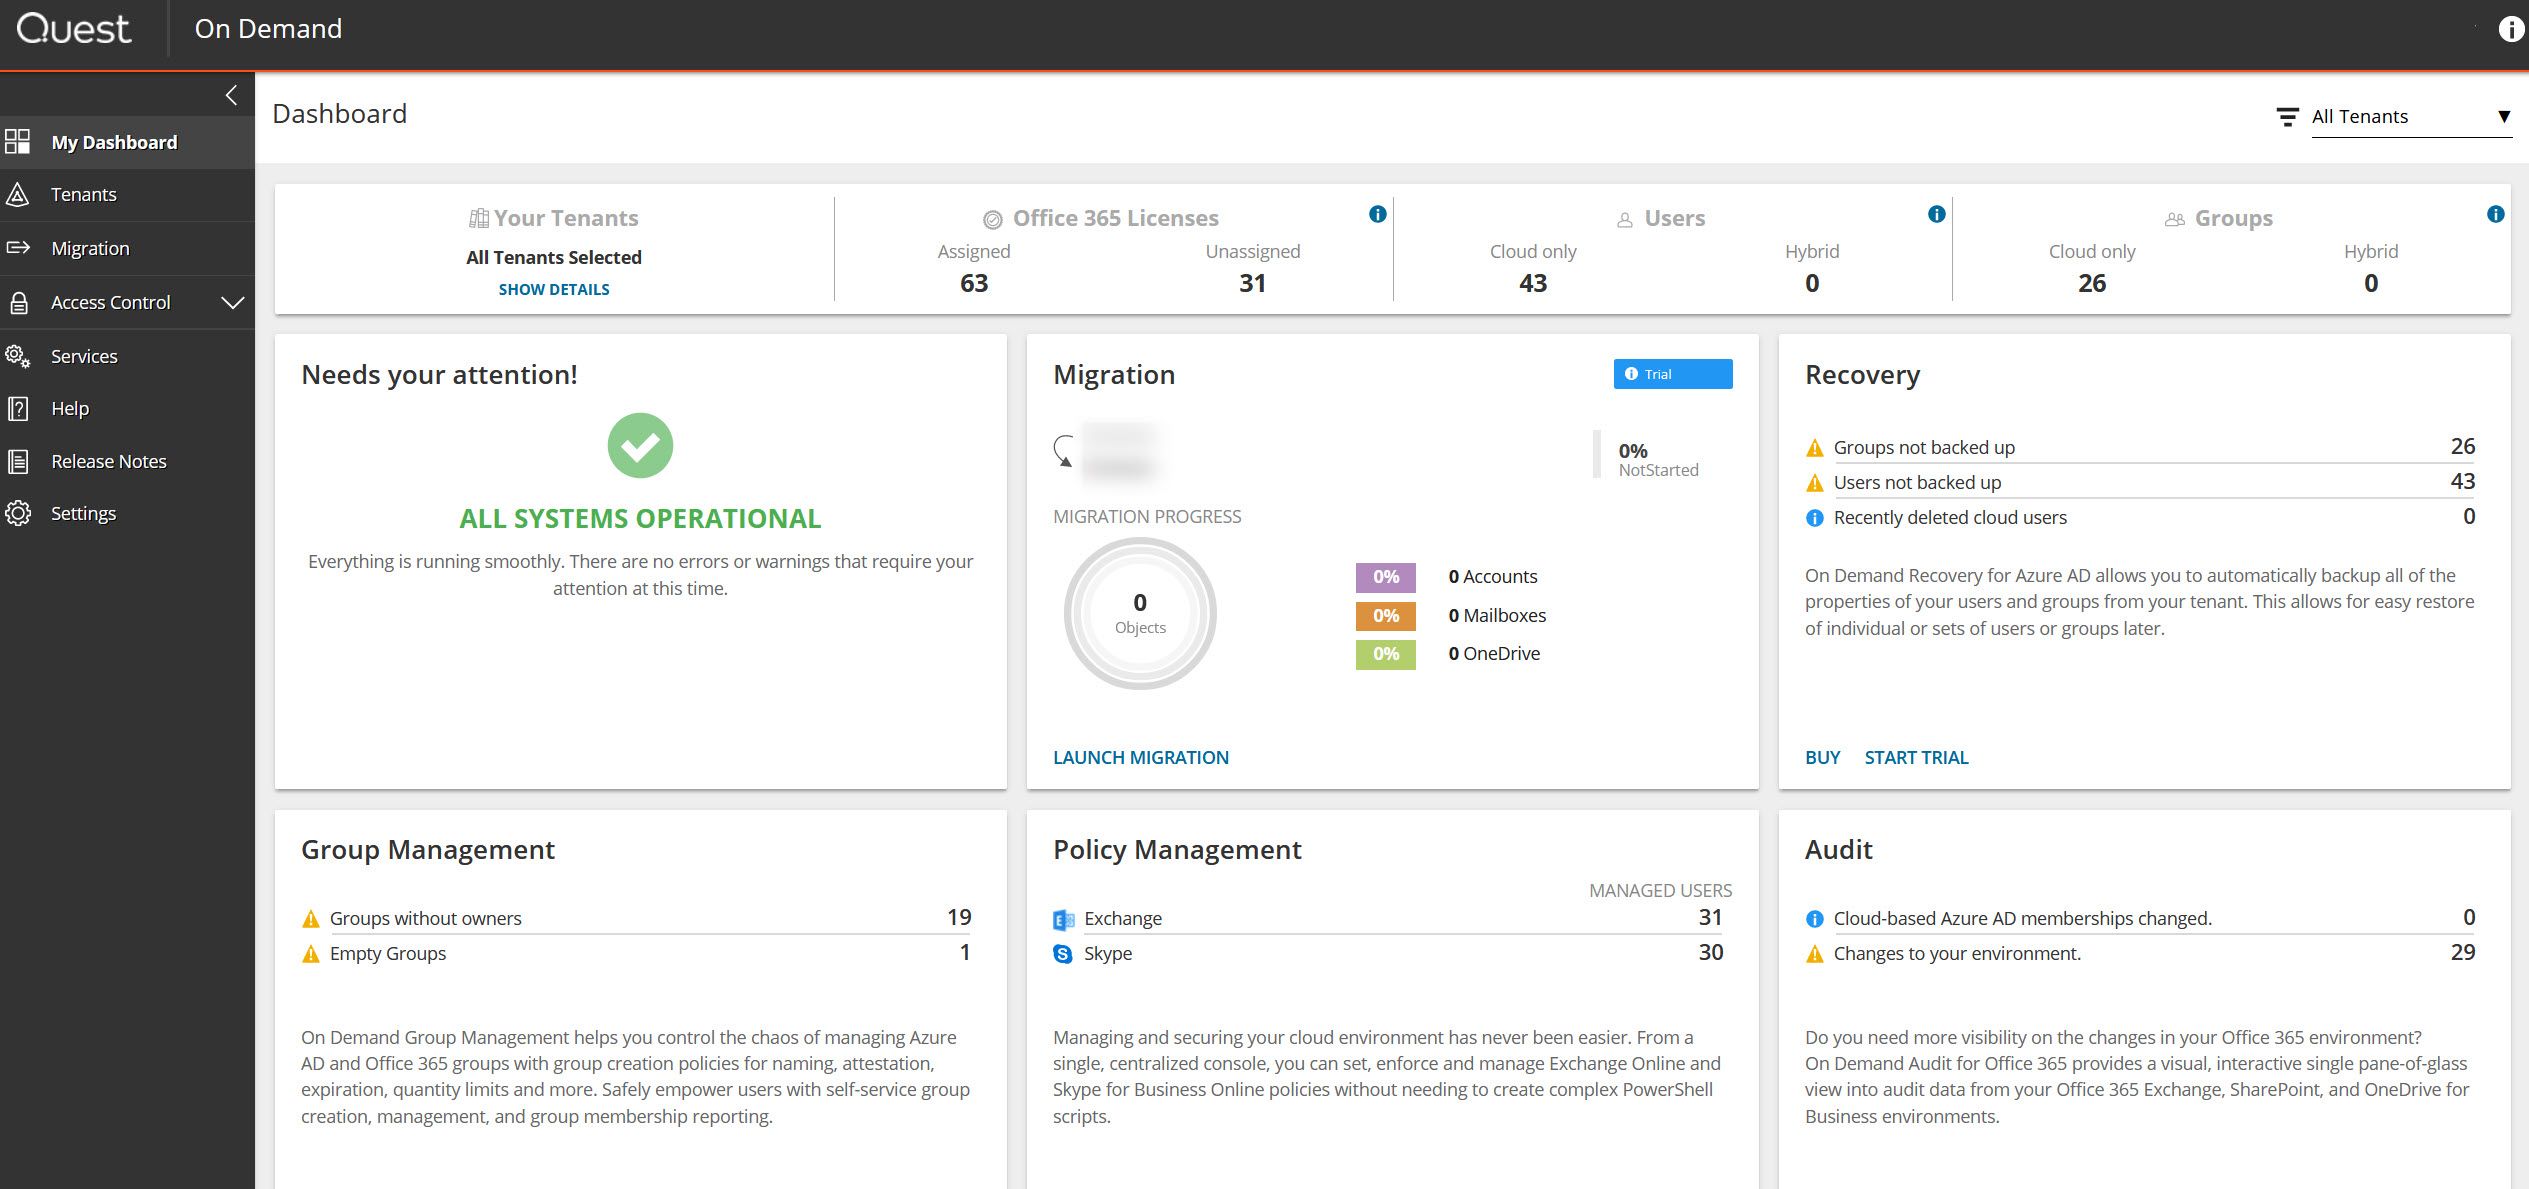Click the Release Notes document icon
This screenshot has height=1189, width=2529.
tap(18, 461)
